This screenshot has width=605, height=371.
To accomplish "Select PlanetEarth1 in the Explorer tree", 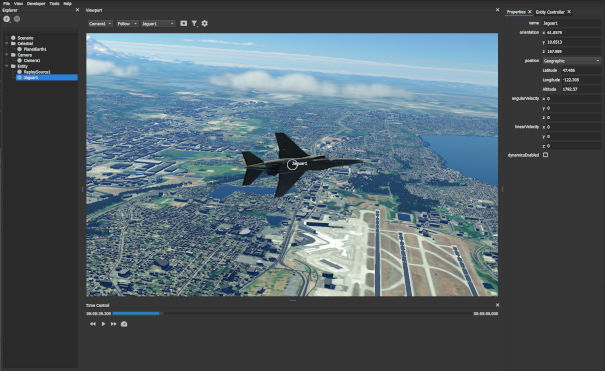I will [35, 49].
